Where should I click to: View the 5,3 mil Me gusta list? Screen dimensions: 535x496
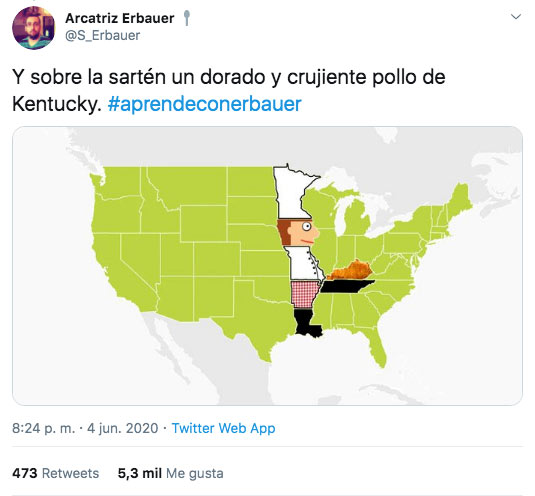tap(171, 473)
